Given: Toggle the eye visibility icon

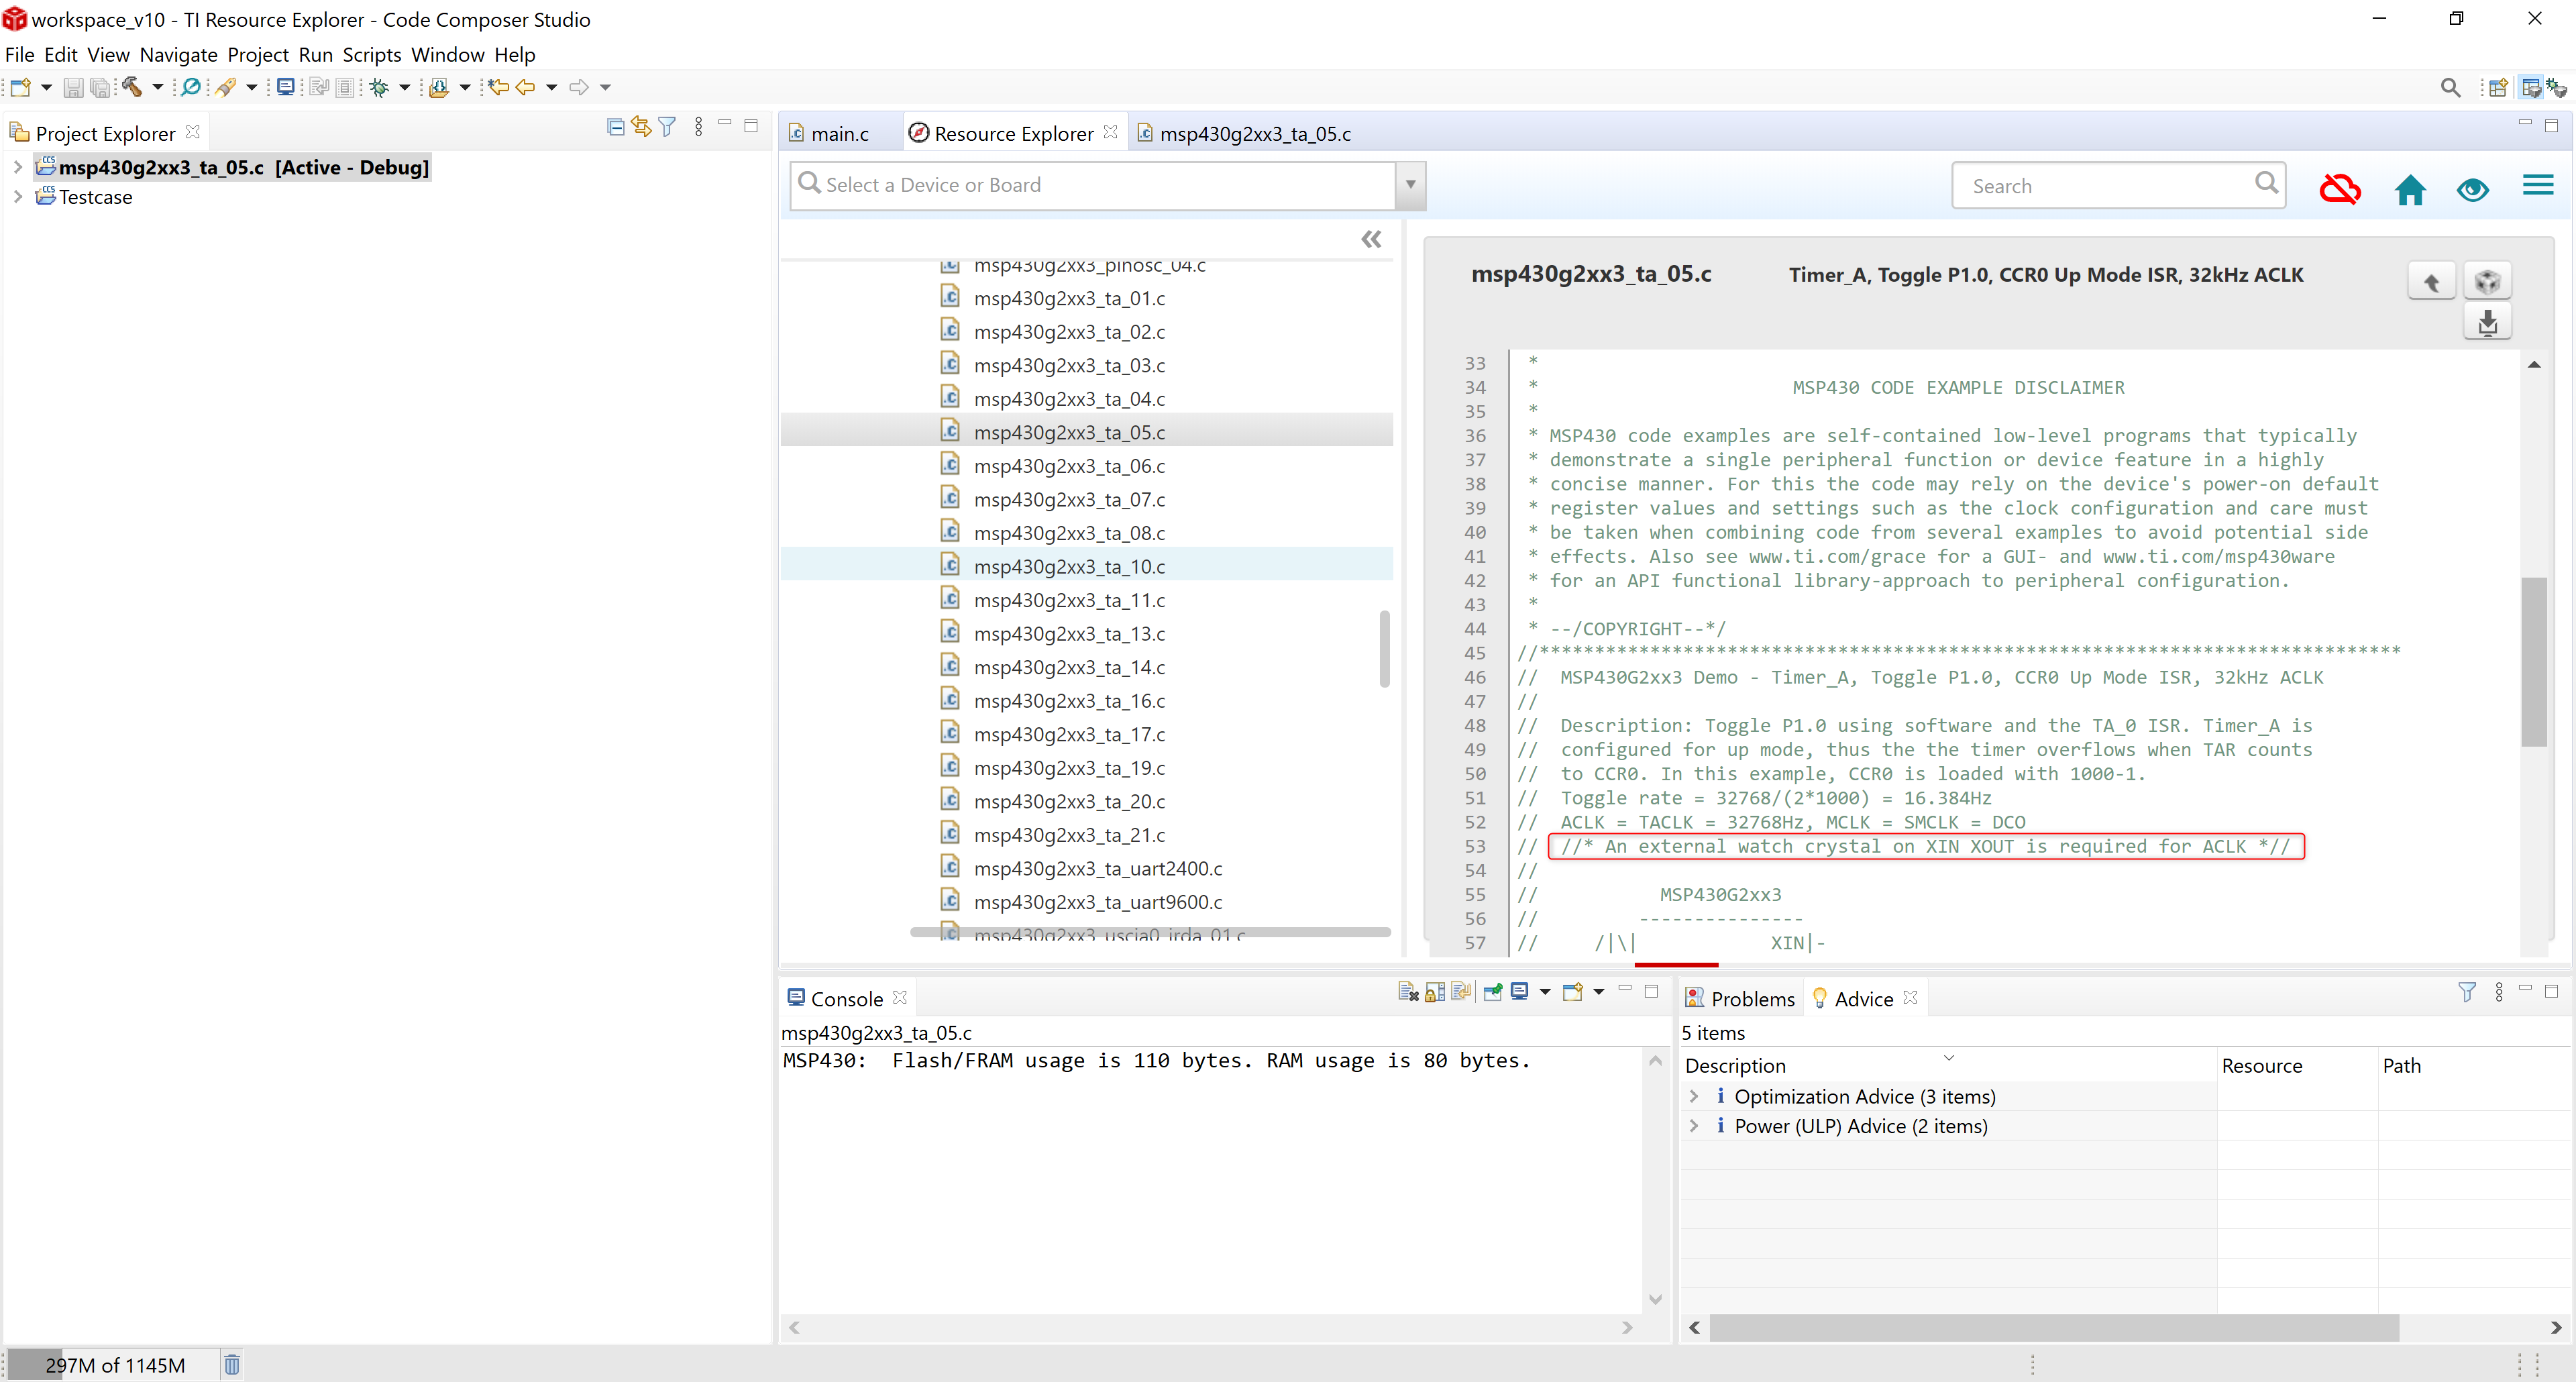Looking at the screenshot, I should tap(2472, 188).
